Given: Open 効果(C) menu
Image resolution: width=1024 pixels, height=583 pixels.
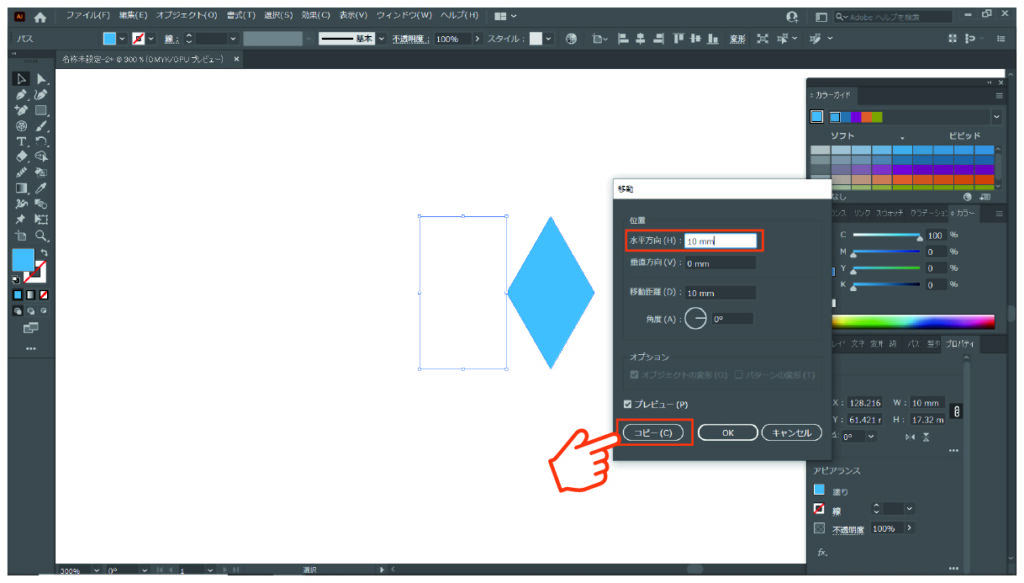Looking at the screenshot, I should (x=316, y=15).
